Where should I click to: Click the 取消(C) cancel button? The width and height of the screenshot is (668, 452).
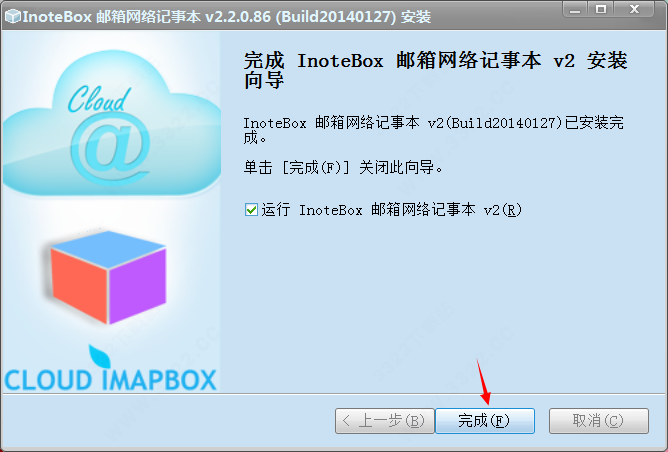click(x=599, y=421)
